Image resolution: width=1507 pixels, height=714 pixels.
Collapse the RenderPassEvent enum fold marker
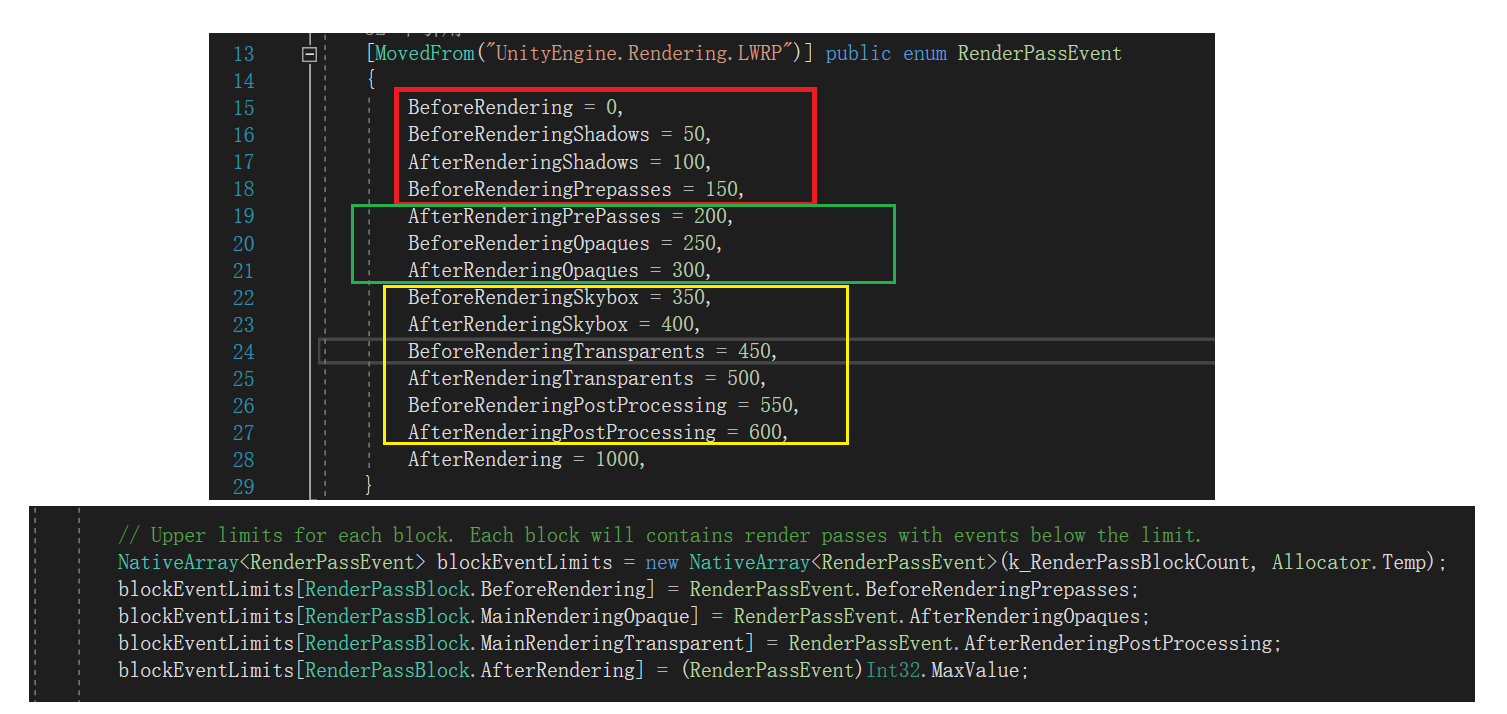pyautogui.click(x=310, y=55)
